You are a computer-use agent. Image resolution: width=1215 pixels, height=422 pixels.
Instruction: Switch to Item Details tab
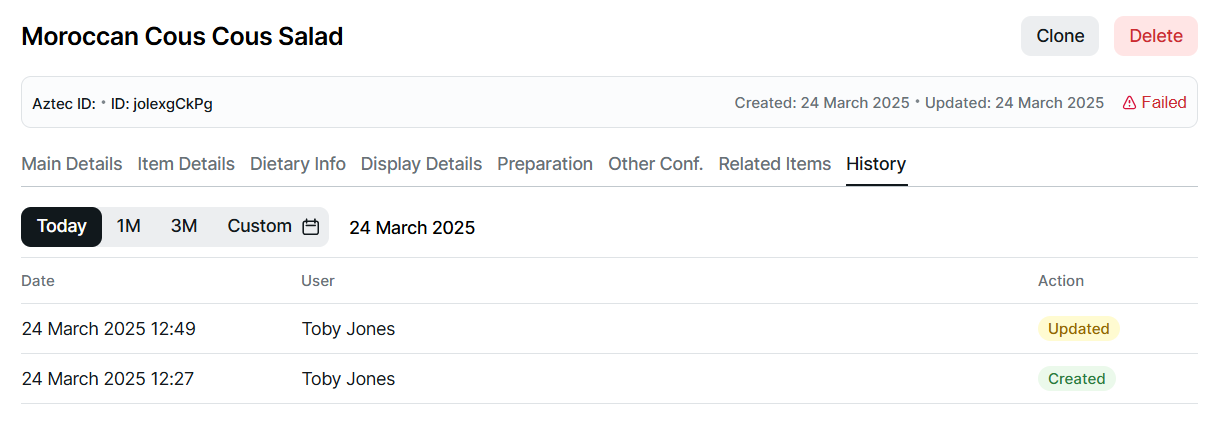click(186, 164)
